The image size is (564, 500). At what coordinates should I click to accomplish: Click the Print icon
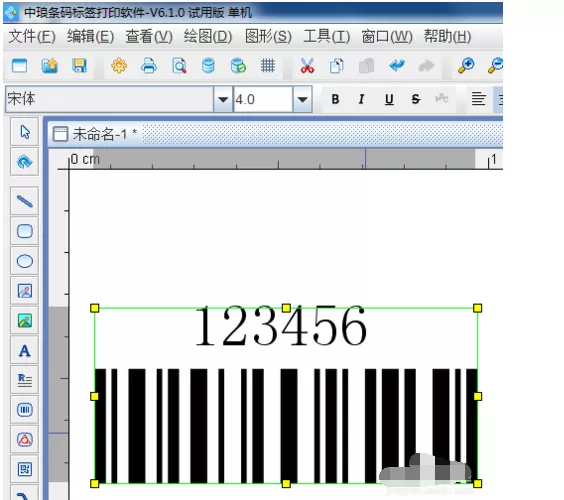pyautogui.click(x=149, y=66)
